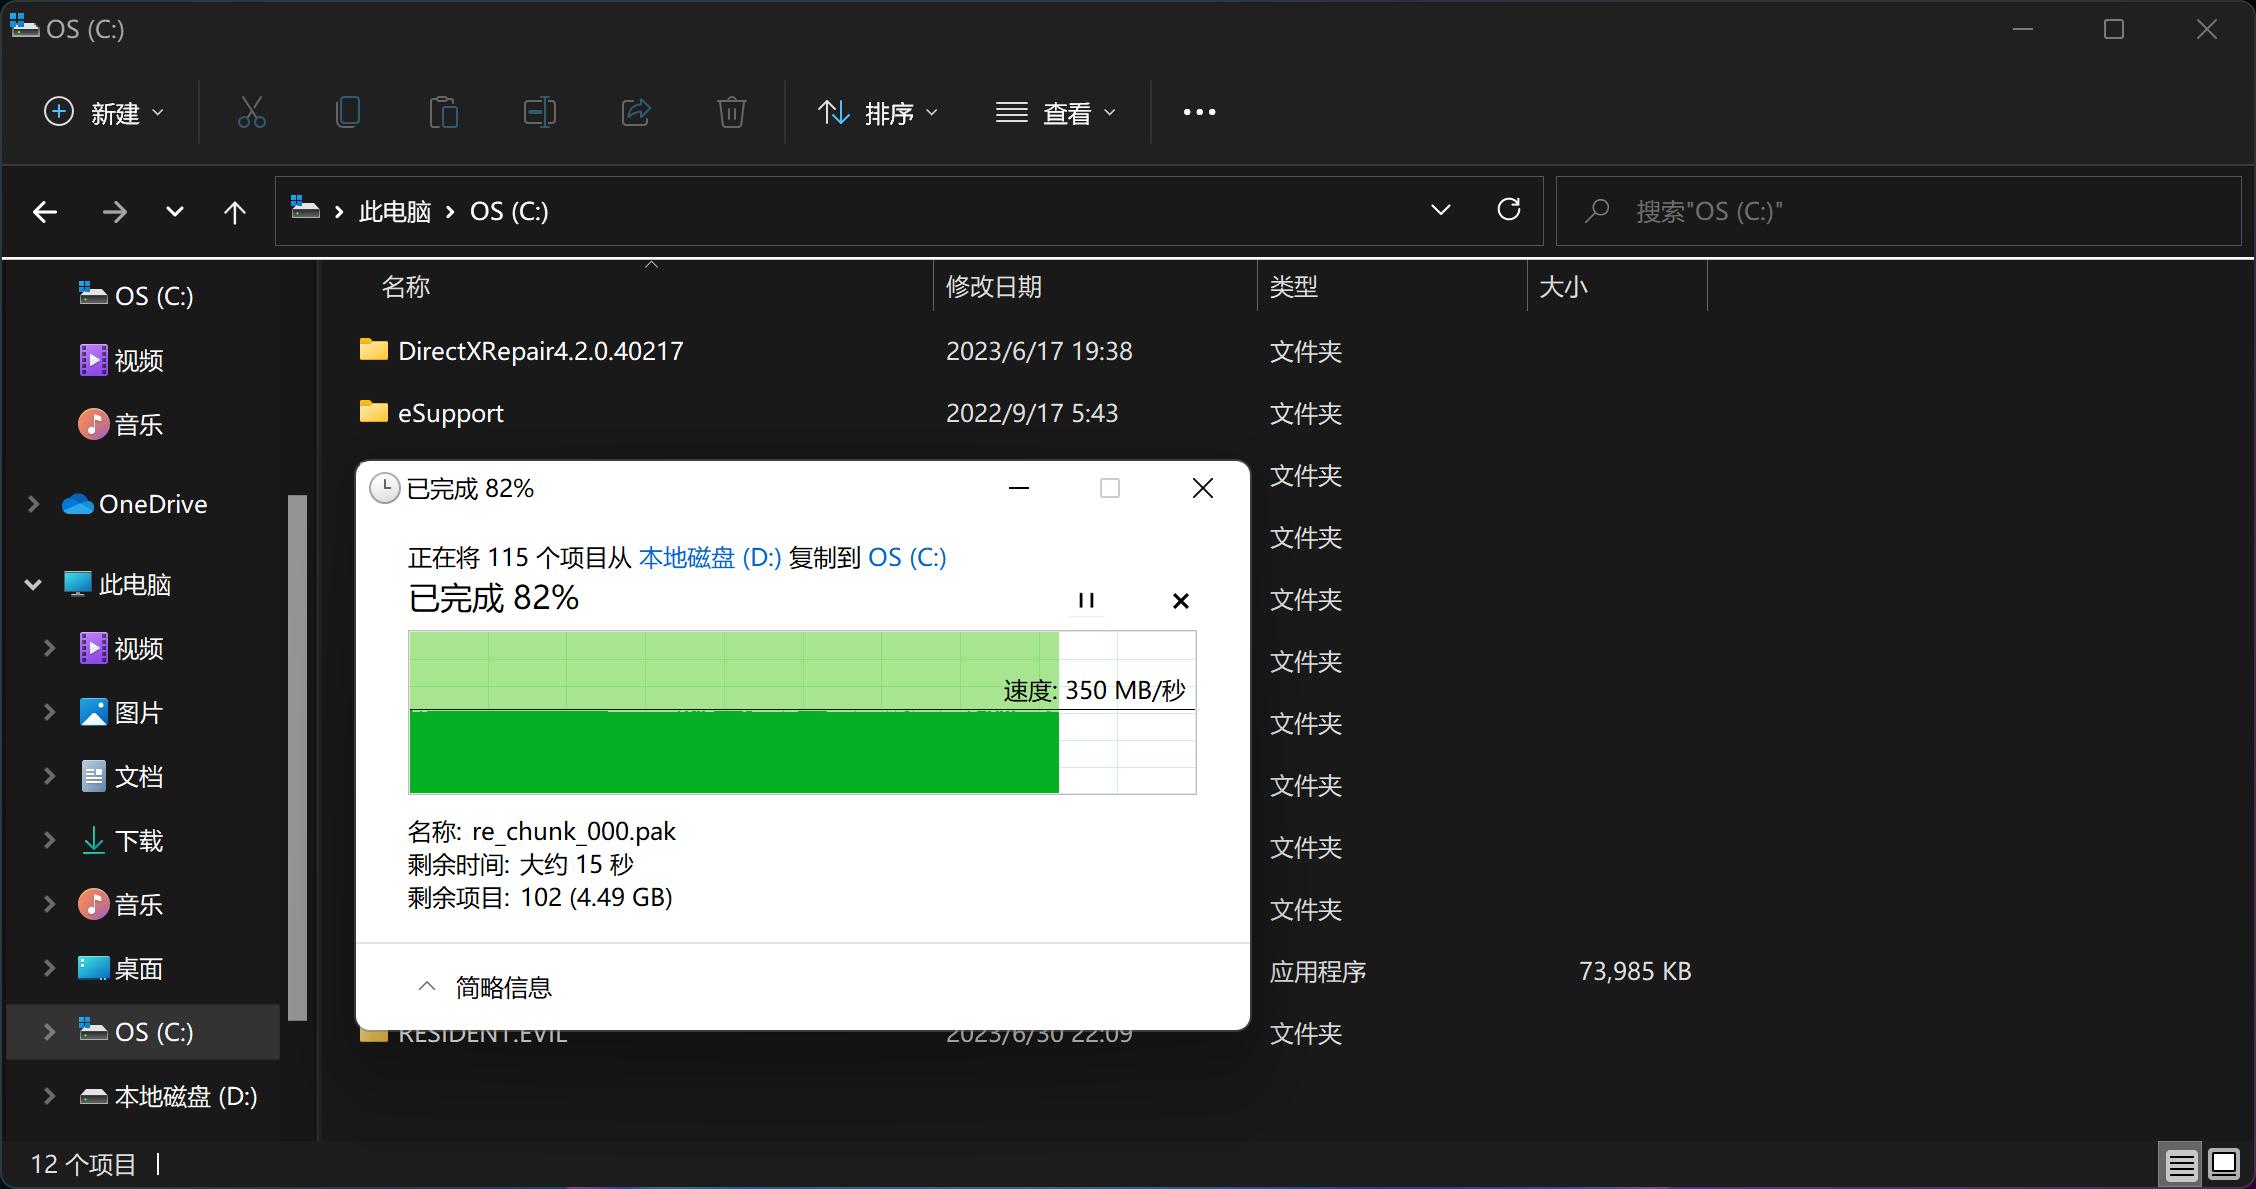This screenshot has width=2256, height=1189.
Task: Click the Paste clipboard icon
Action: 443,112
